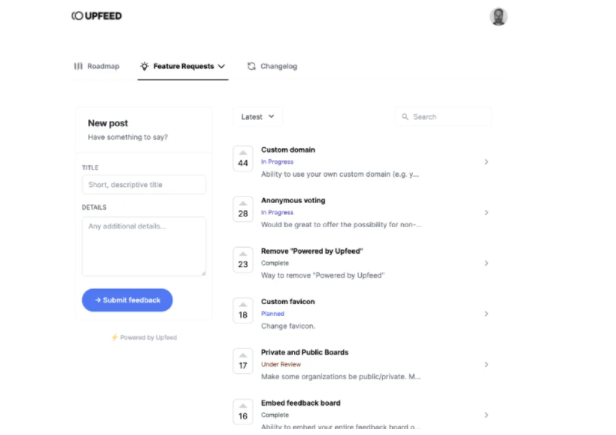616x435 pixels.
Task: Switch to the Roadmap tab
Action: (96, 66)
